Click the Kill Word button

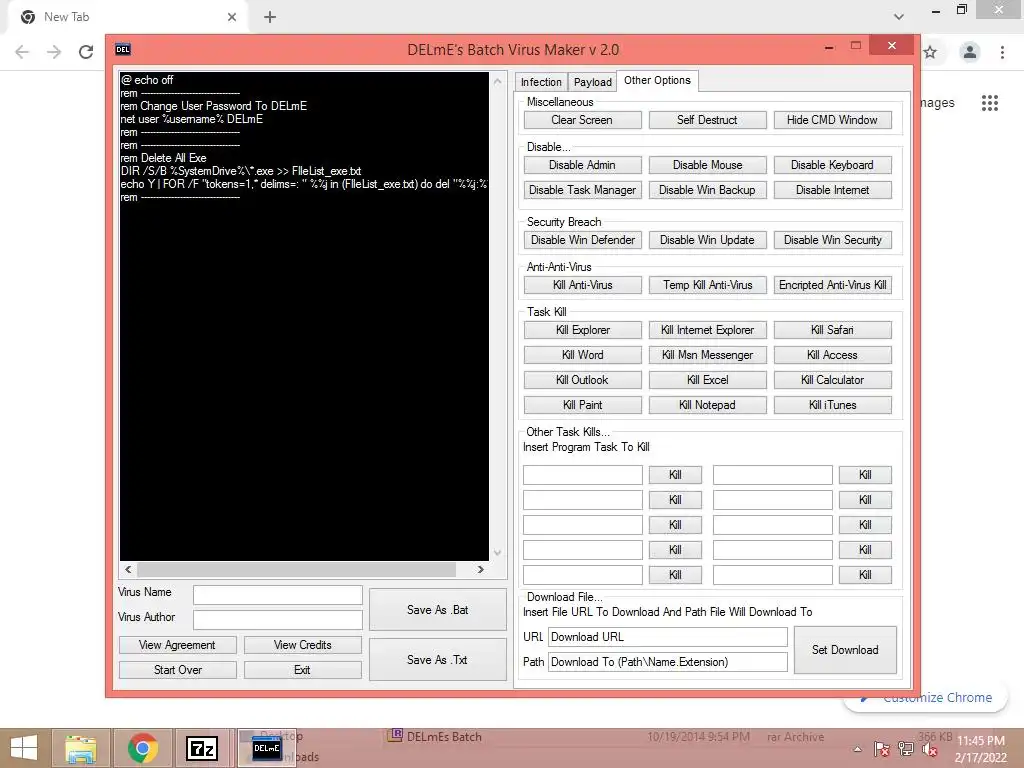(x=582, y=355)
